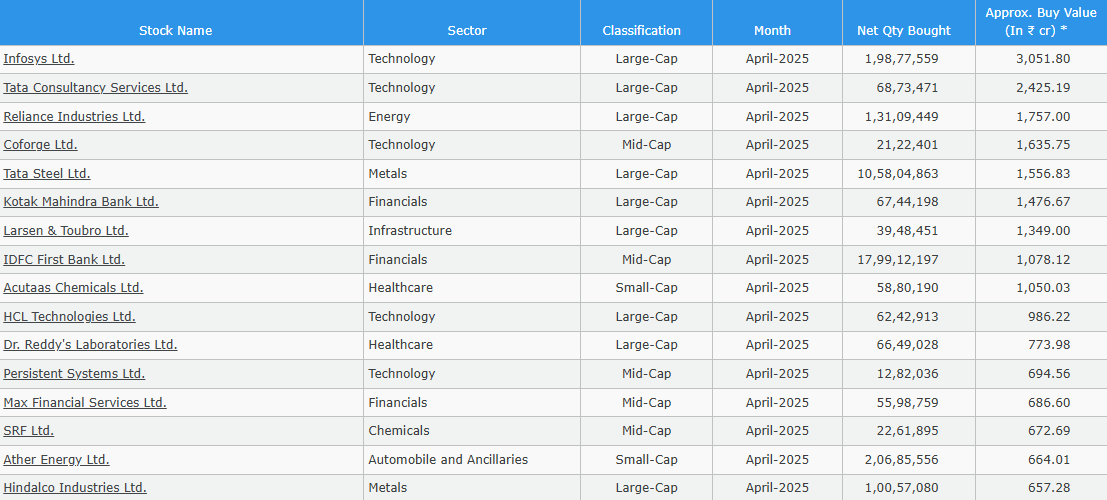Viewport: 1107px width, 500px height.
Task: Click the Classification column header
Action: tap(641, 31)
